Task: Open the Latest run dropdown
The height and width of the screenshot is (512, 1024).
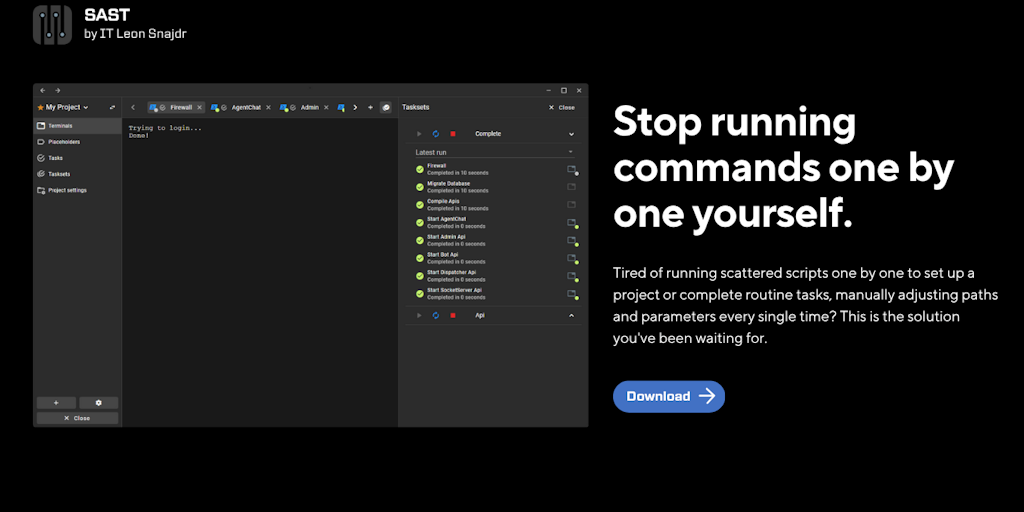Action: coord(494,152)
